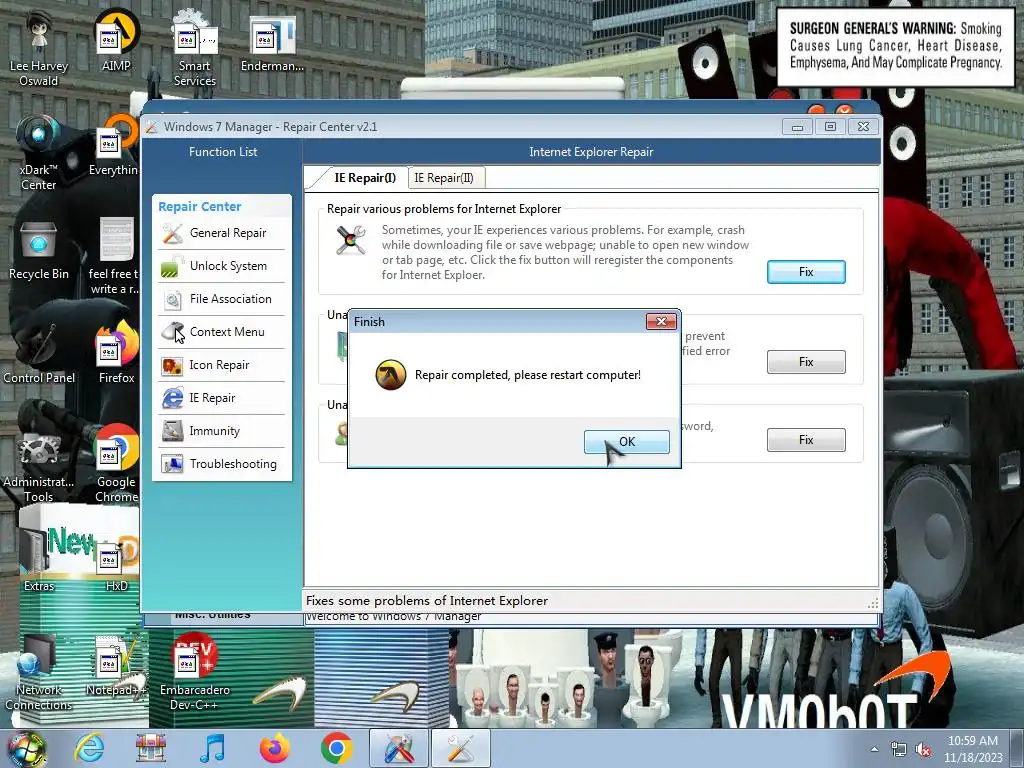1024x768 pixels.
Task: Open Troubleshooting in the function list
Action: click(222, 464)
